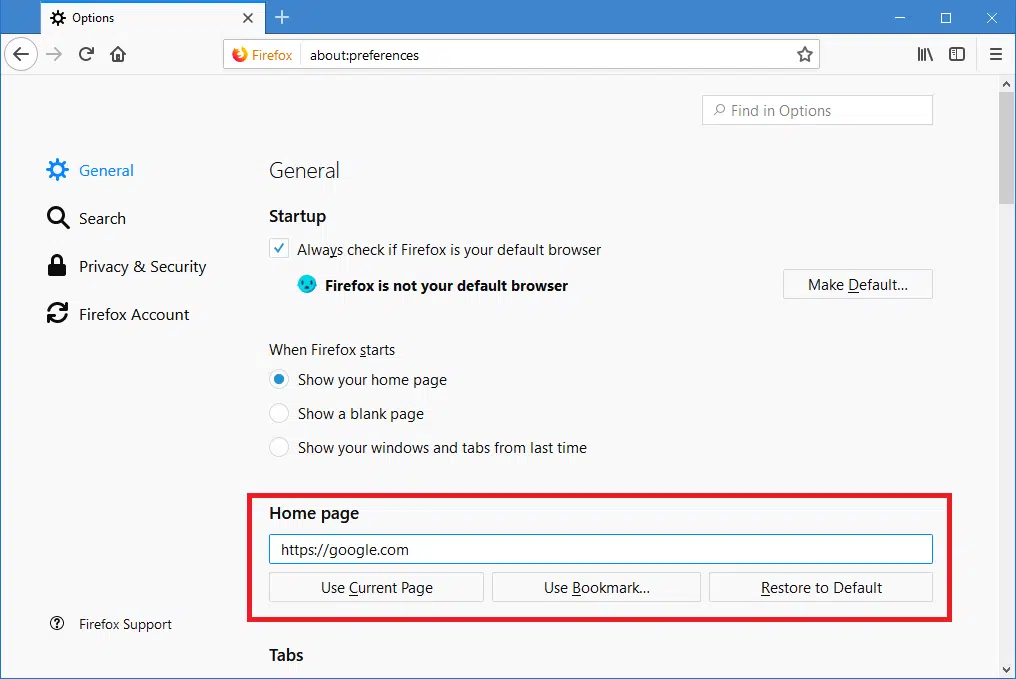Select Show your windows and tabs from last time
This screenshot has height=679, width=1016.
point(279,447)
